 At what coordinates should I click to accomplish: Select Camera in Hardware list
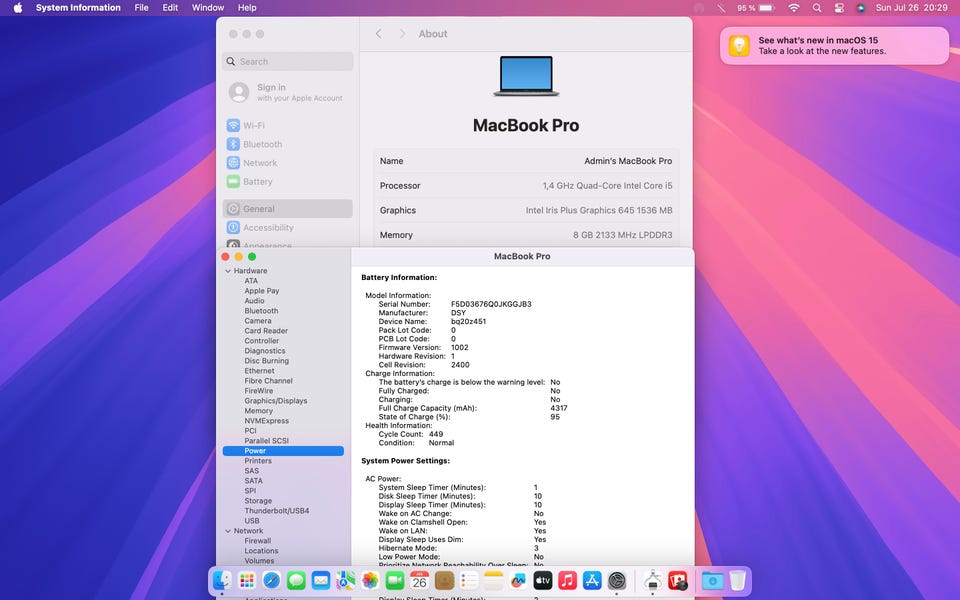coord(258,321)
